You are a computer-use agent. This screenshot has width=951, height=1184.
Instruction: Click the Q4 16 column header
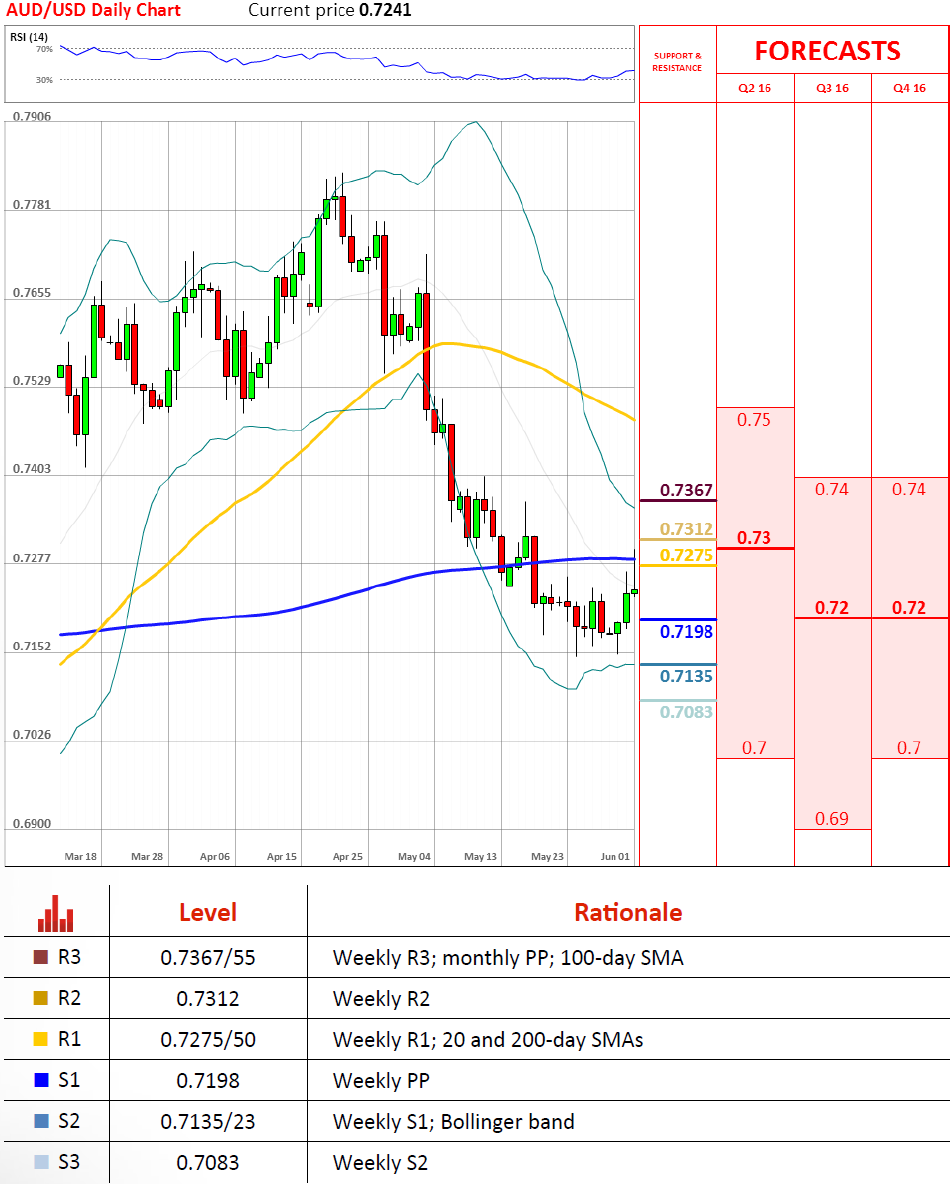(909, 88)
